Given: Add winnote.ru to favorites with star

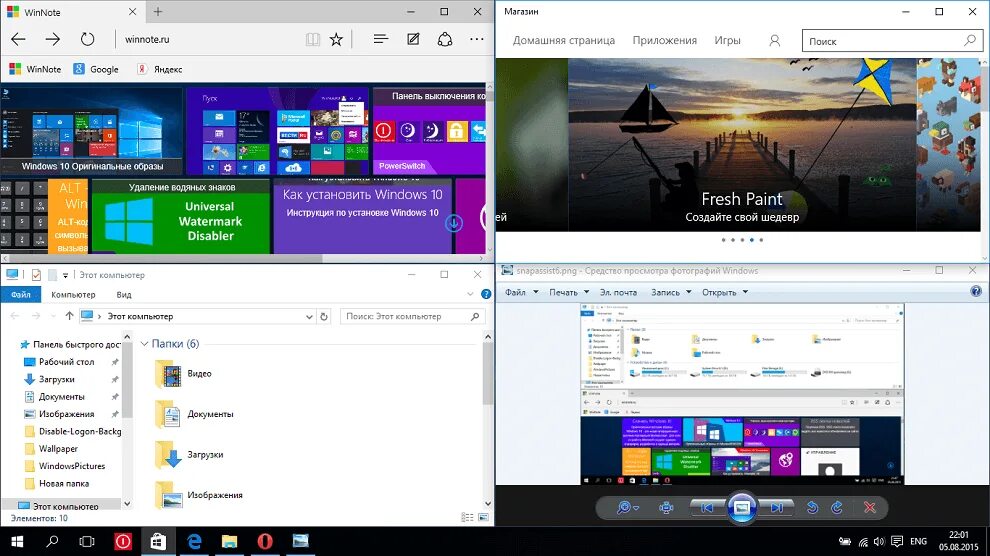Looking at the screenshot, I should [x=336, y=40].
